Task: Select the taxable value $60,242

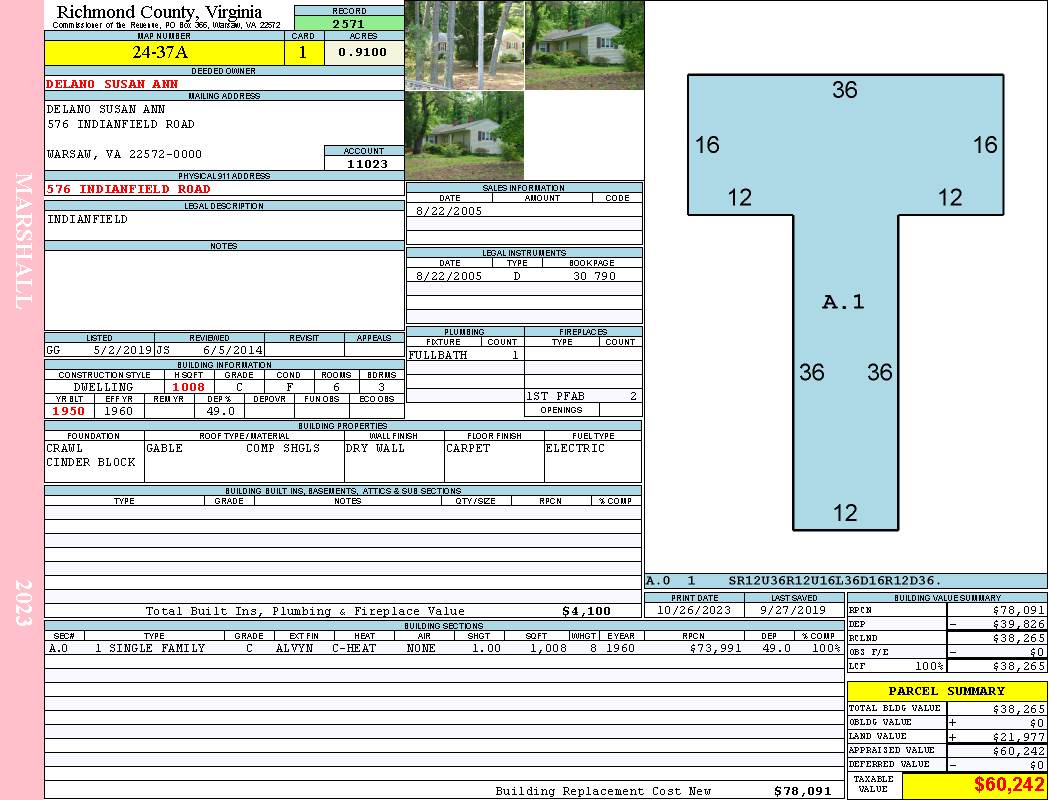Action: [1009, 786]
